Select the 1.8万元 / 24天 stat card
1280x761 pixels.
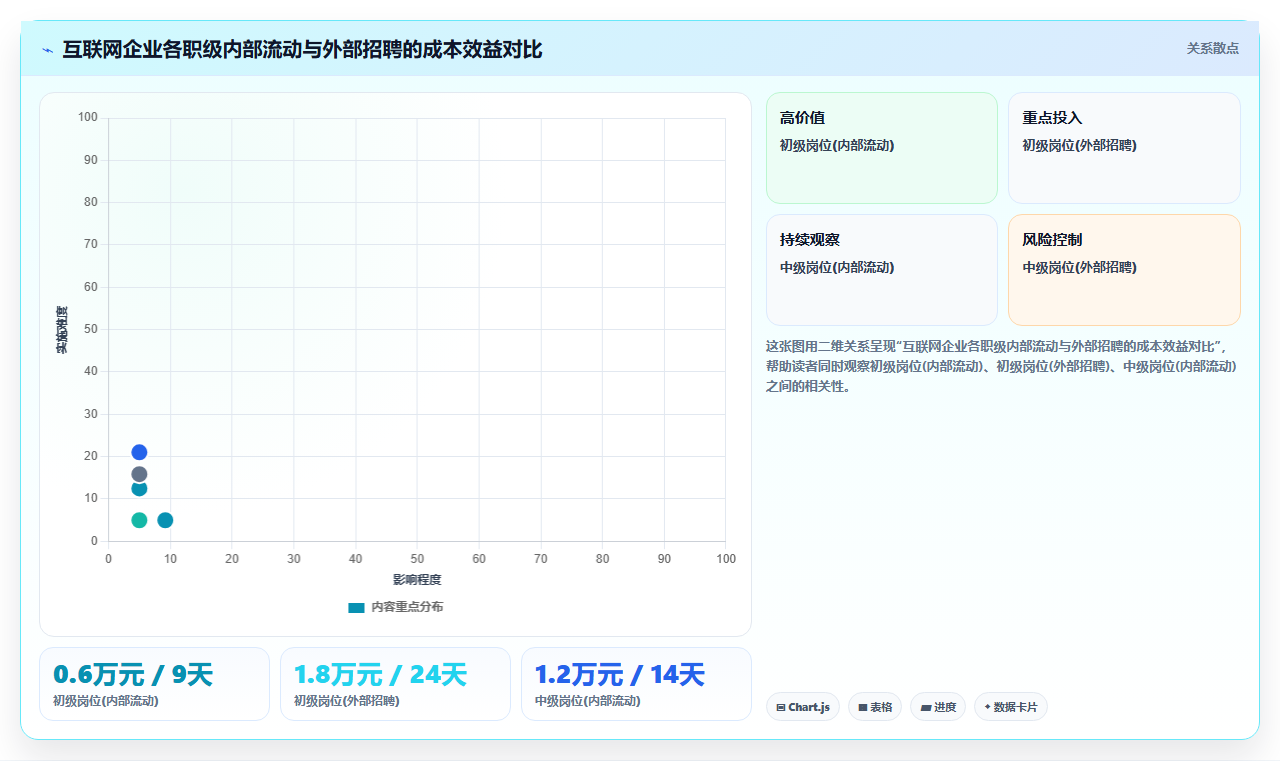[x=395, y=684]
